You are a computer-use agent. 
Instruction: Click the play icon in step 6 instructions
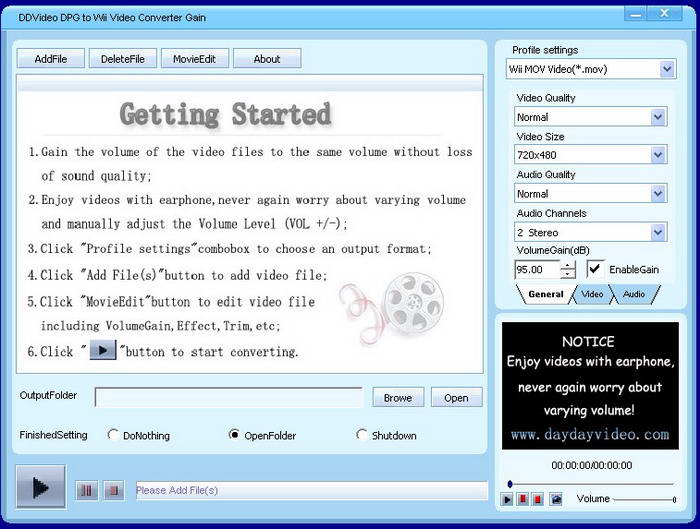(x=103, y=350)
